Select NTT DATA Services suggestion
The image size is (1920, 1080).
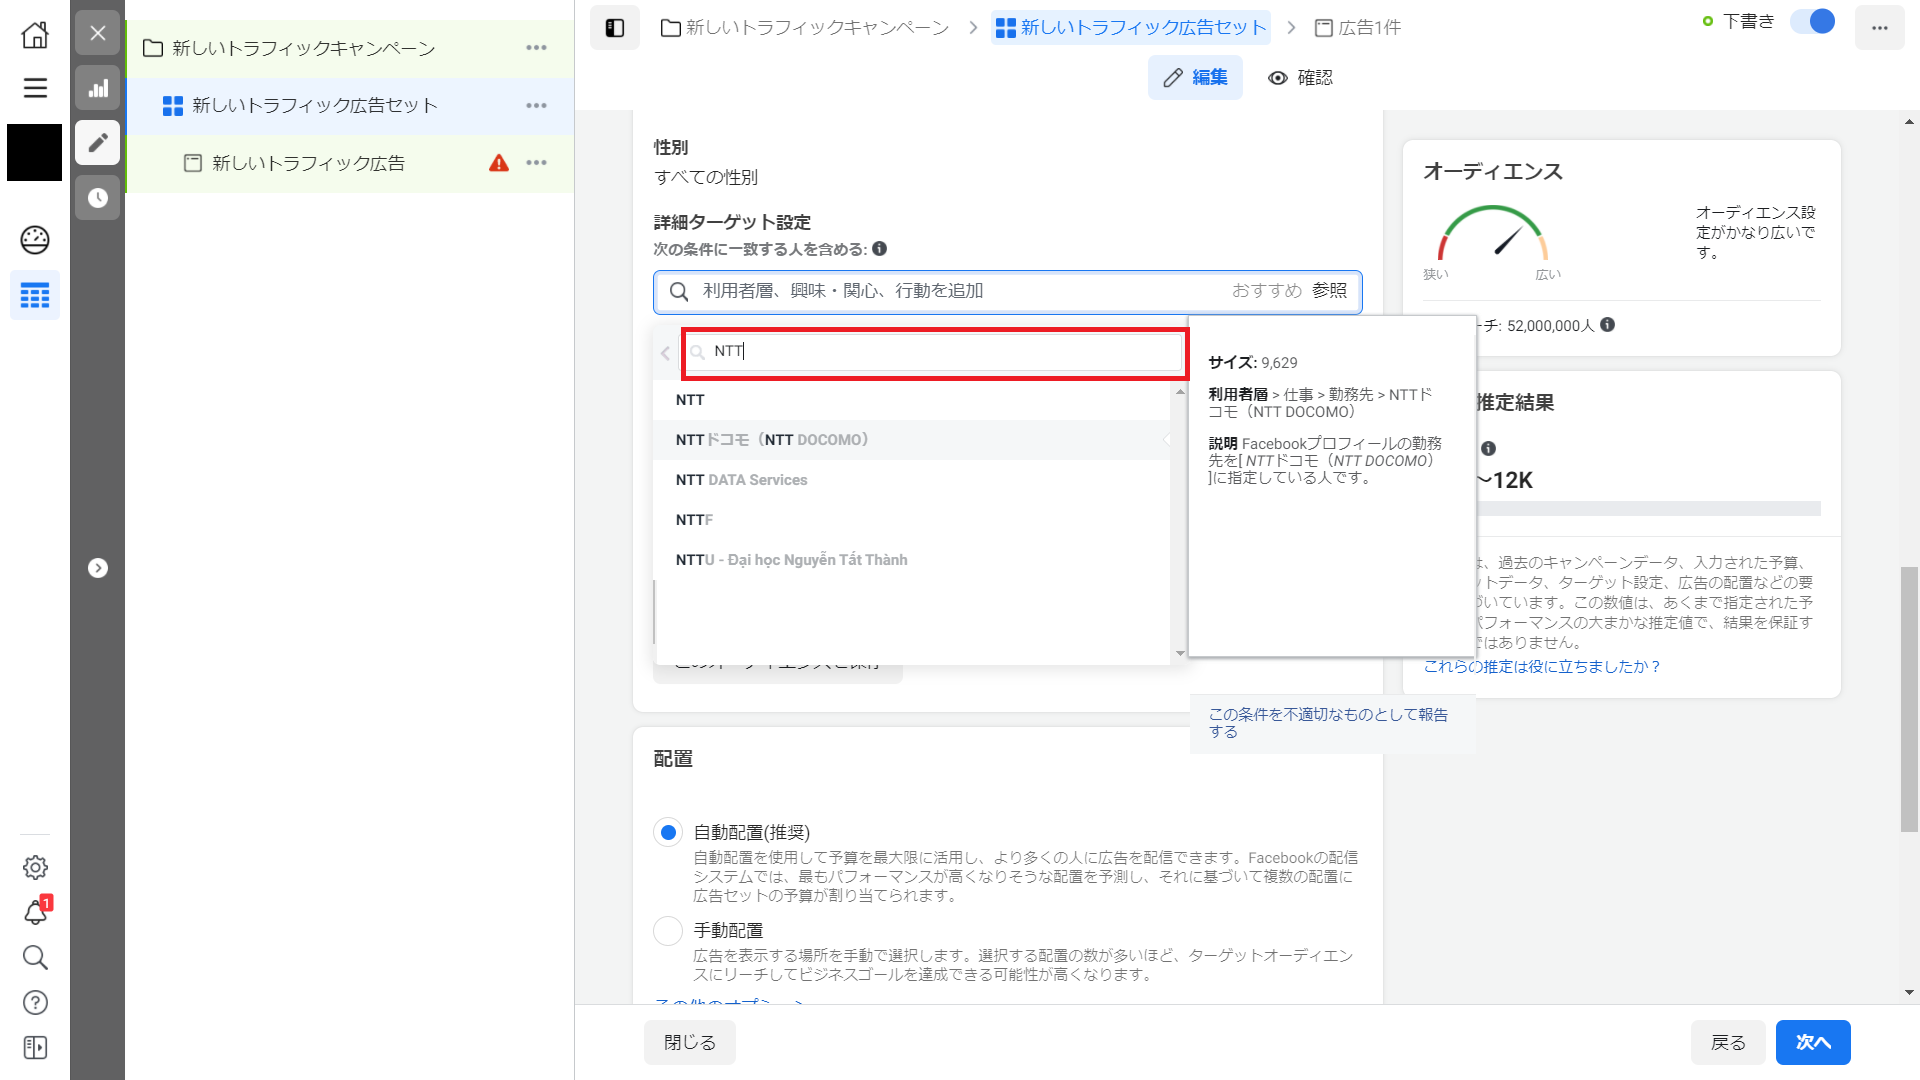pyautogui.click(x=911, y=480)
